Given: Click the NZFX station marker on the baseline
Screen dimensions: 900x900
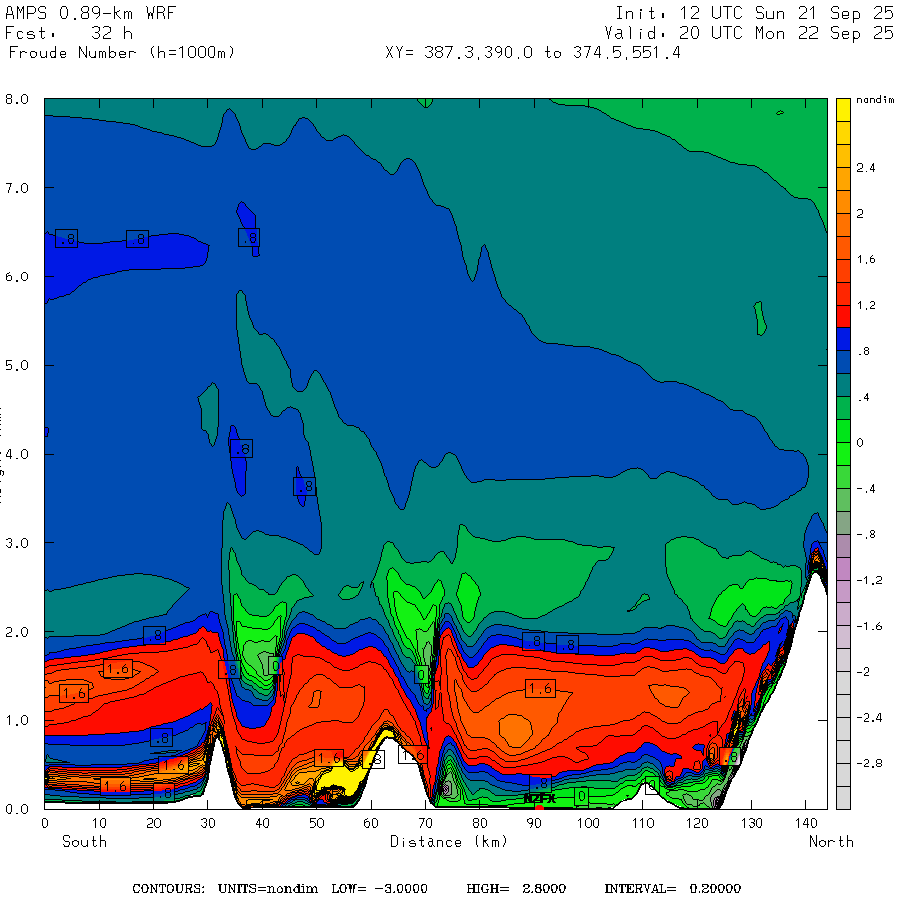Looking at the screenshot, I should pos(540,798).
